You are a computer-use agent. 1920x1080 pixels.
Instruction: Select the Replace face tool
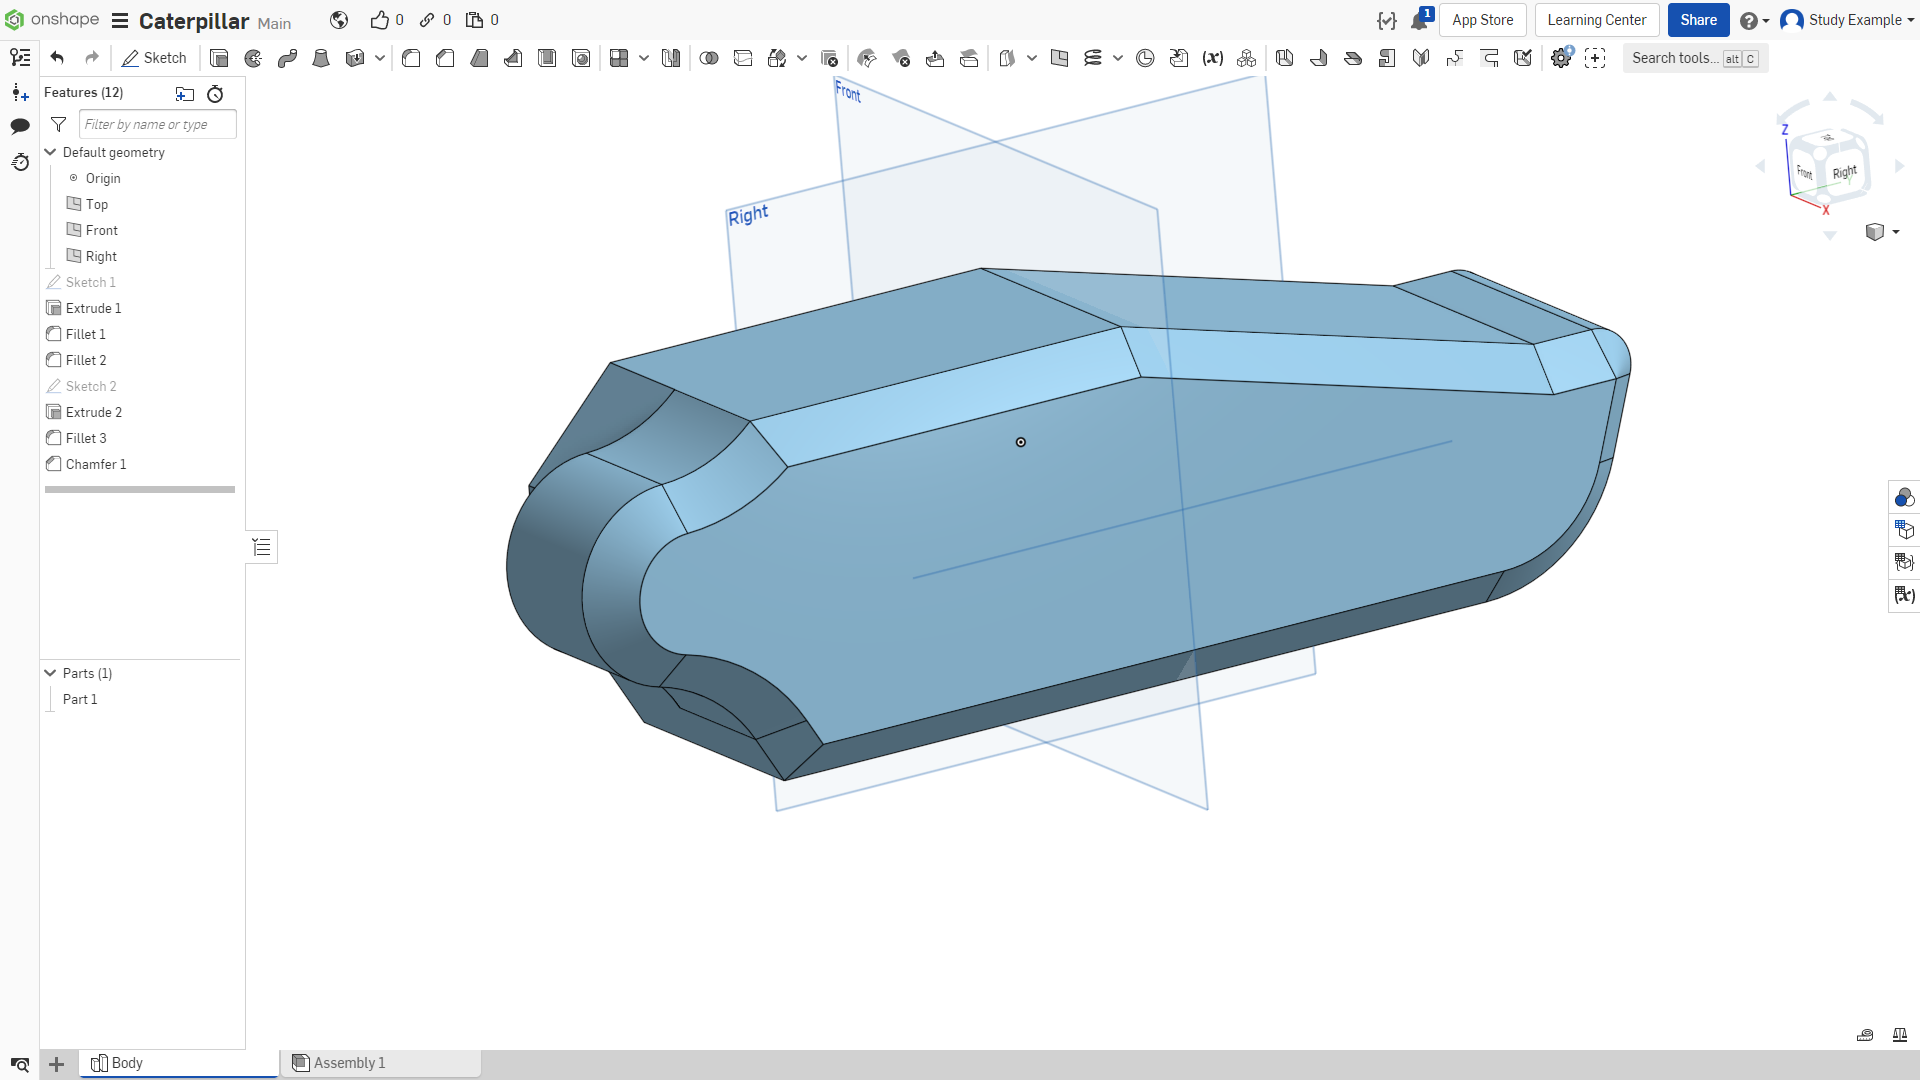point(969,58)
